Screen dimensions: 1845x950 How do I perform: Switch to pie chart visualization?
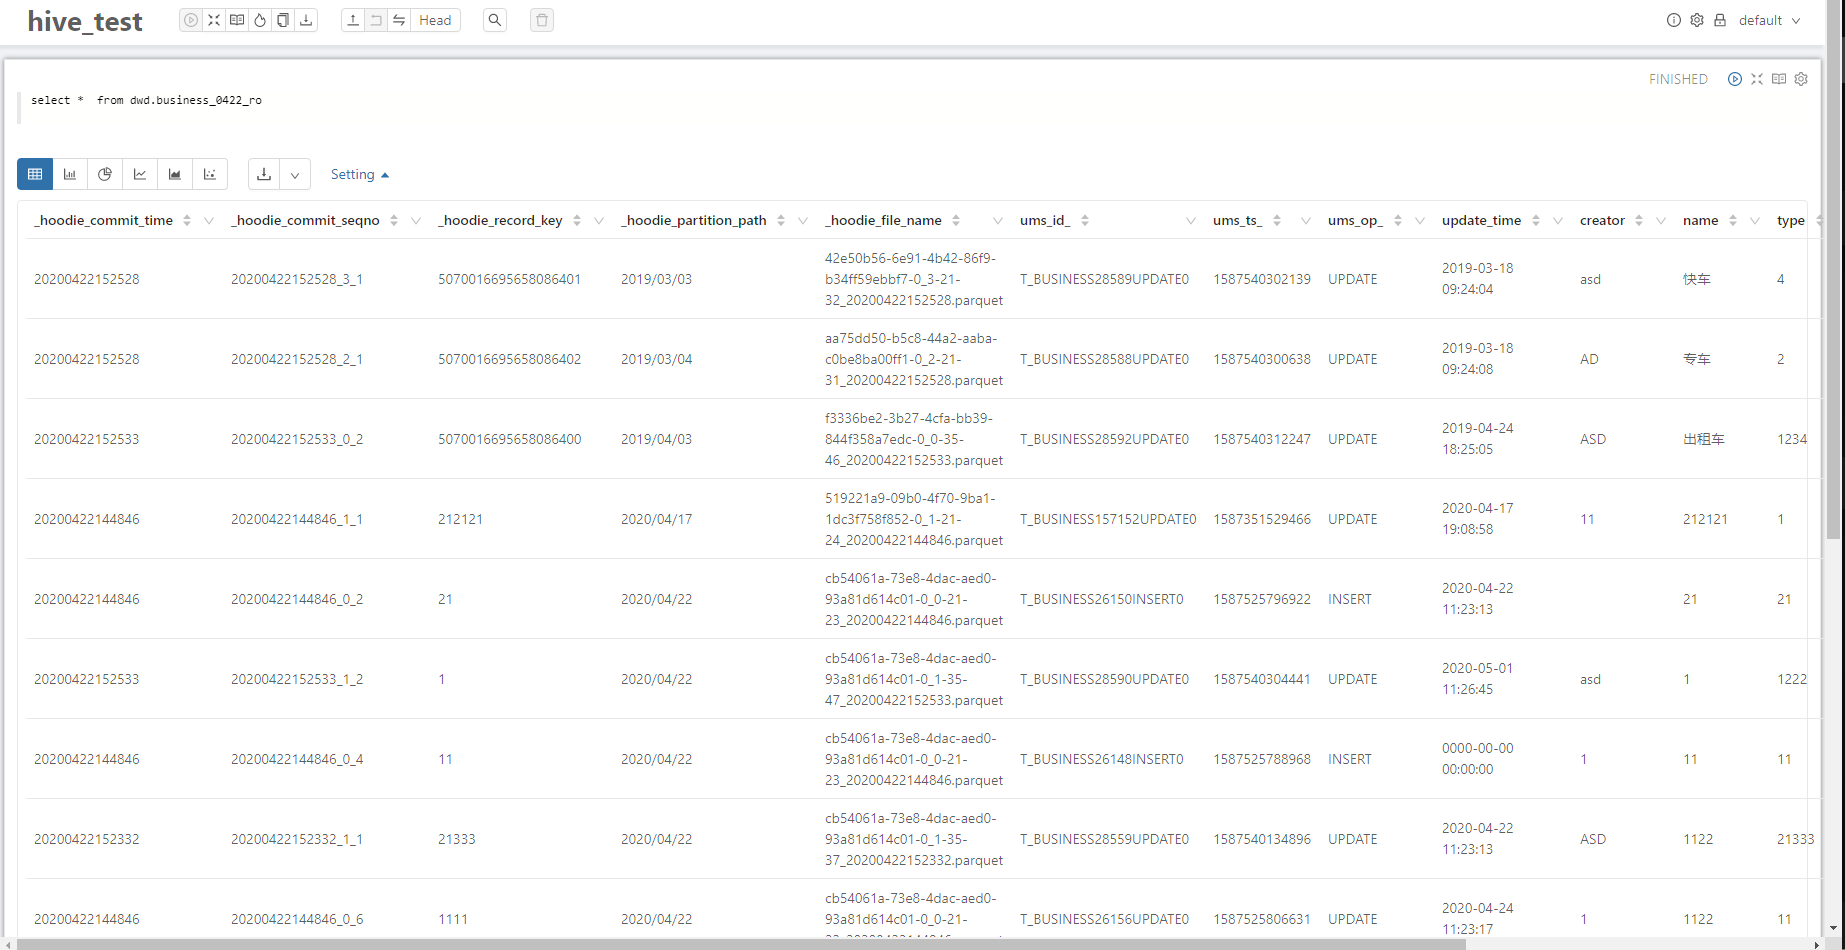pos(105,174)
